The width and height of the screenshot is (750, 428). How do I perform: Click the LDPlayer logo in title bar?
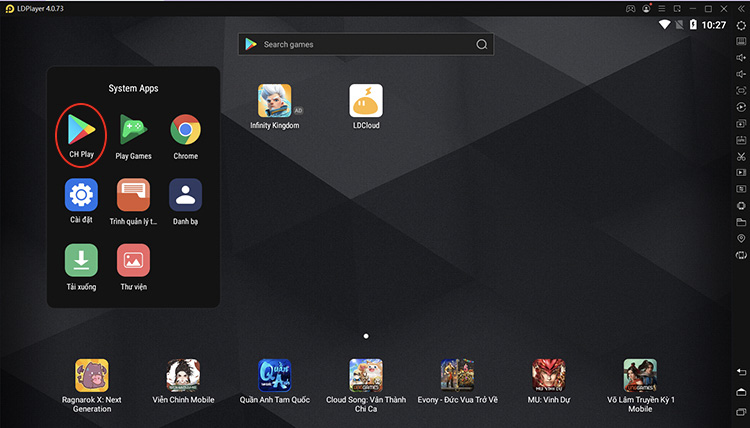(x=10, y=9)
